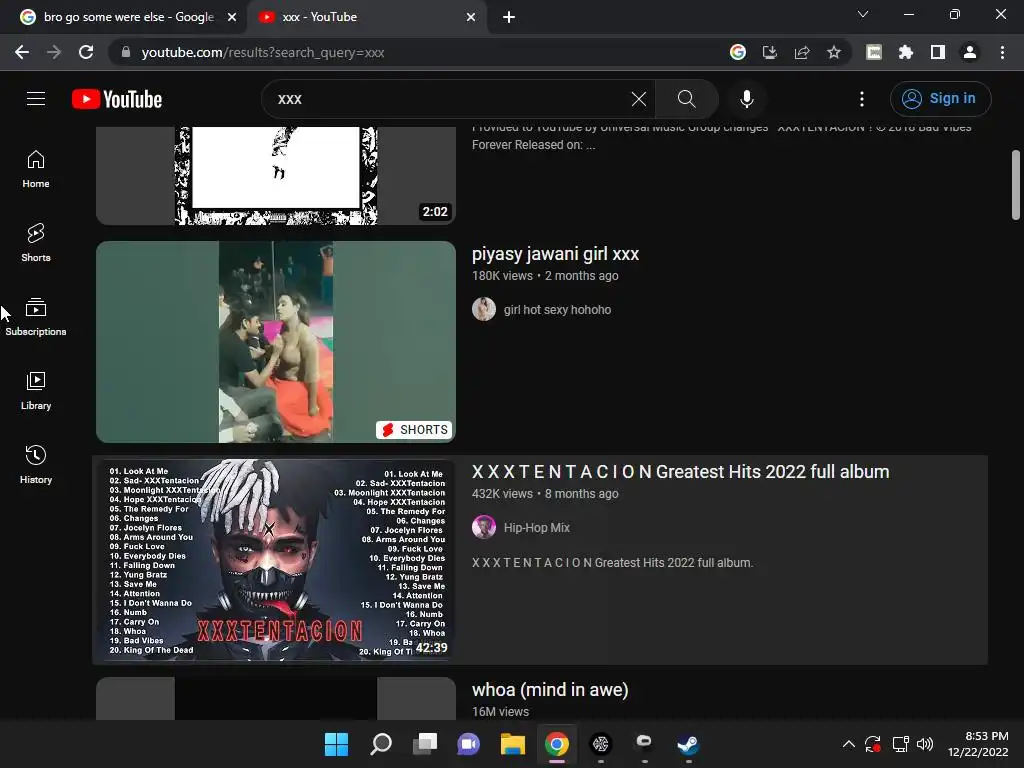Show hidden system tray icons chevron
Viewport: 1024px width, 768px height.
click(848, 744)
